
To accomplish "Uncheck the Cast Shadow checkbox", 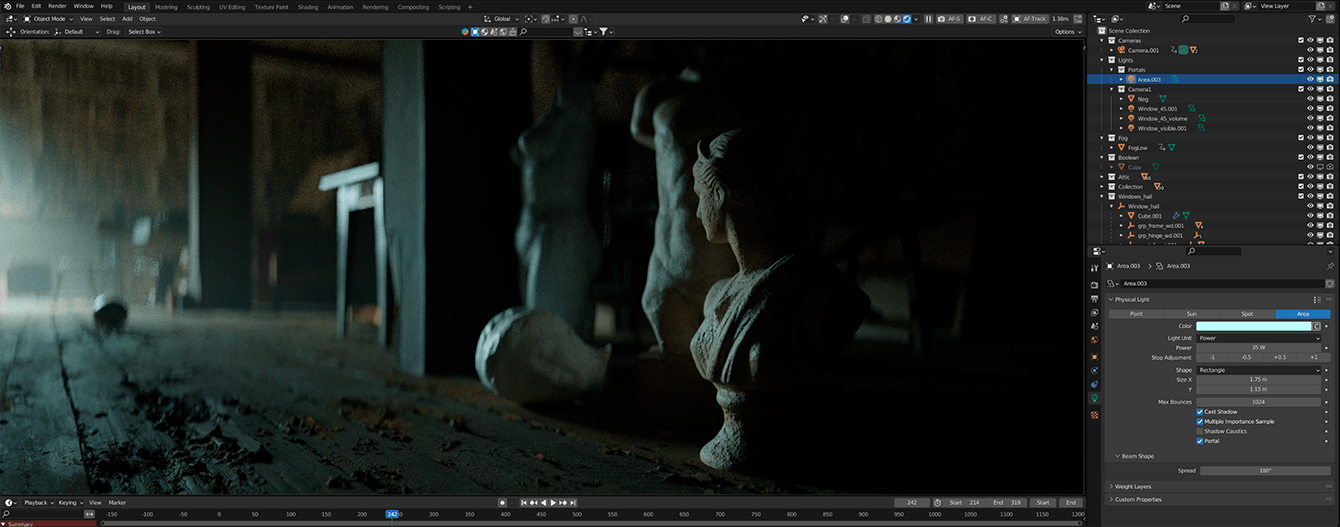I will 1200,412.
